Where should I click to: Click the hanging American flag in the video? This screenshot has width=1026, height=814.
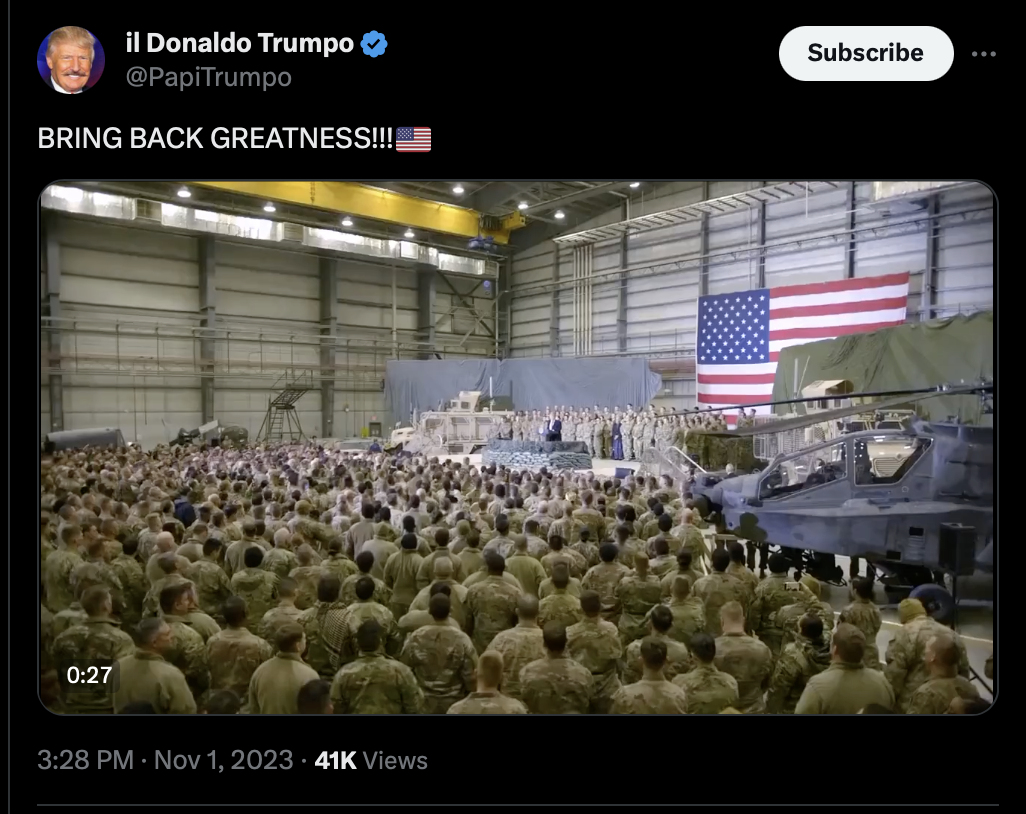pos(802,340)
